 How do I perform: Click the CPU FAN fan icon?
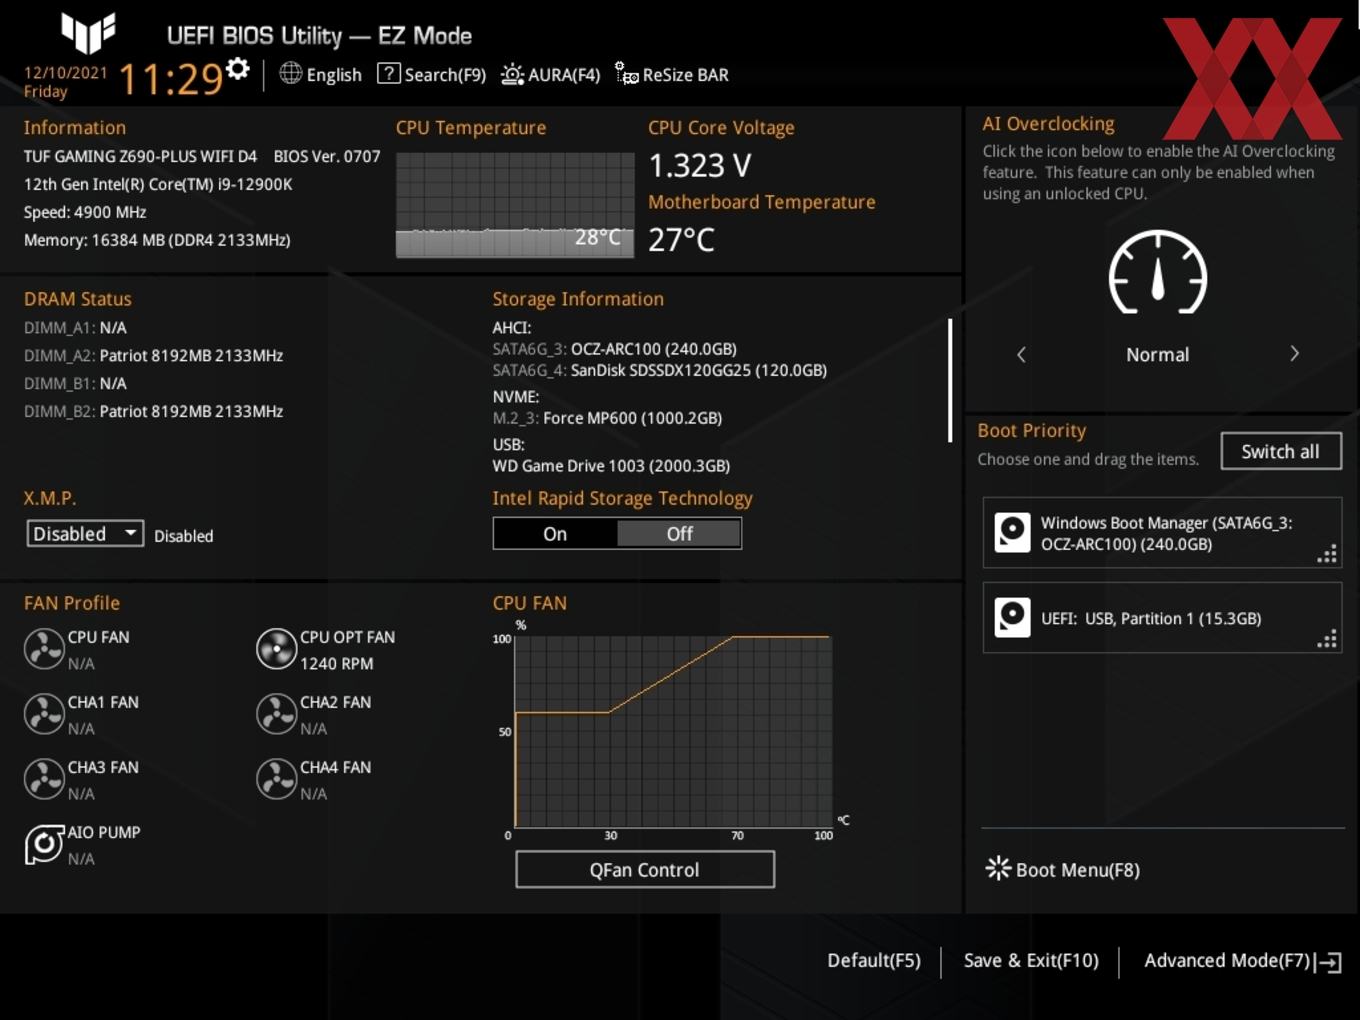pos(44,649)
